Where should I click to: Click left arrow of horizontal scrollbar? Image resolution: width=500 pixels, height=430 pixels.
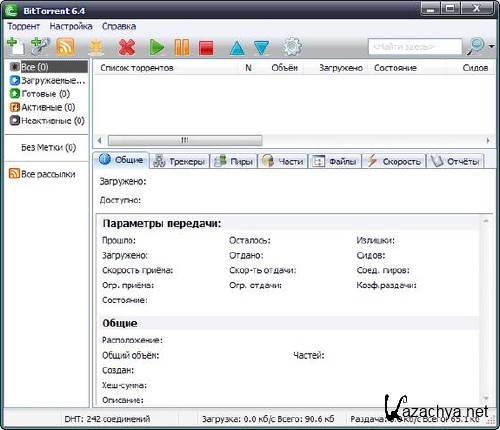coord(99,140)
